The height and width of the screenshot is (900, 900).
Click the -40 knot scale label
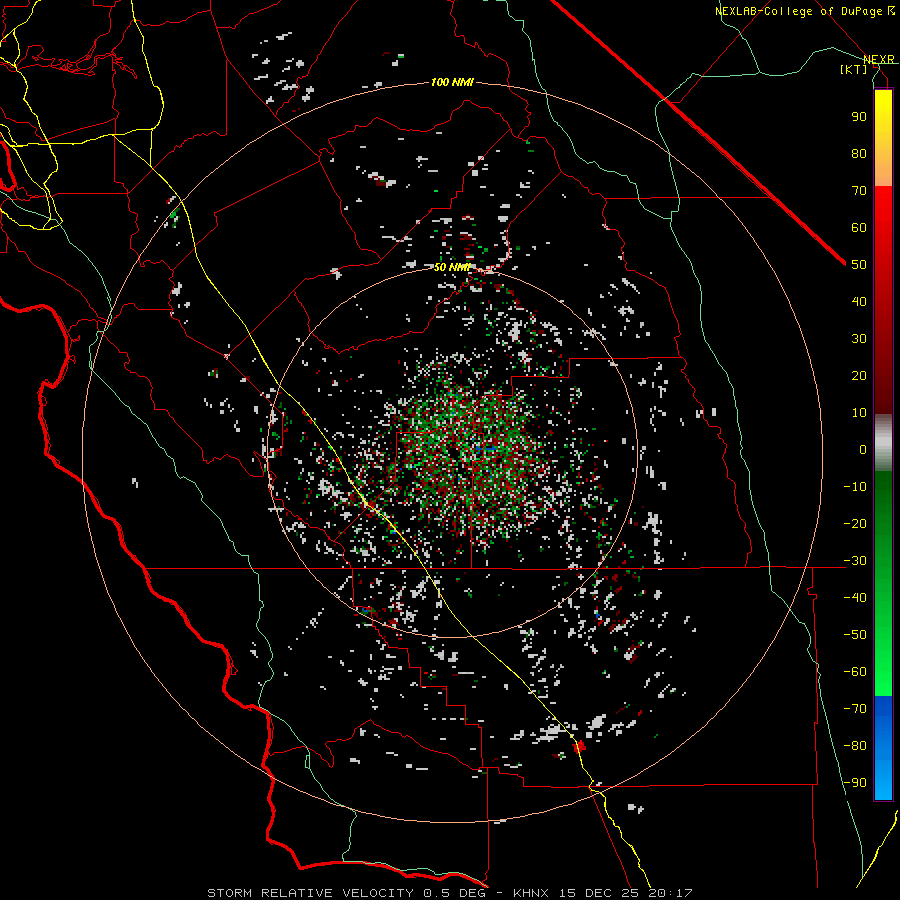(x=855, y=598)
